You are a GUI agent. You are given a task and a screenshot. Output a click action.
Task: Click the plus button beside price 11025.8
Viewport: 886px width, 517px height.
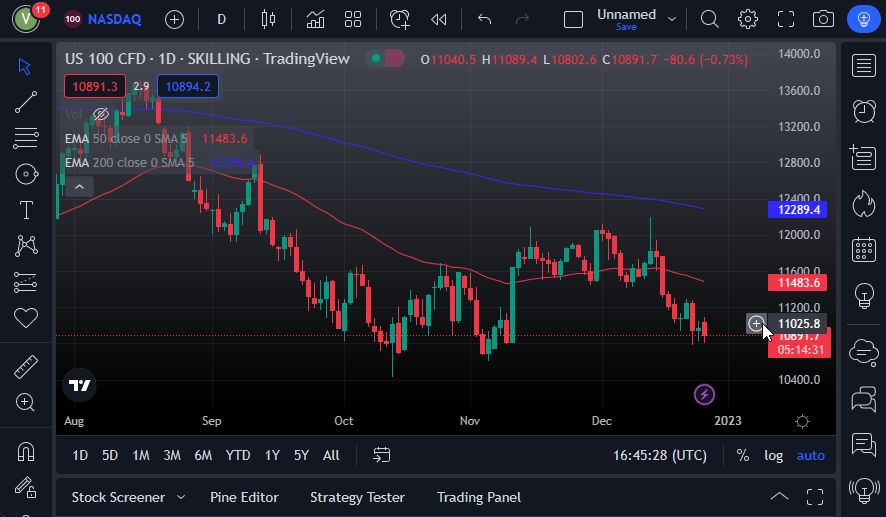(x=756, y=323)
